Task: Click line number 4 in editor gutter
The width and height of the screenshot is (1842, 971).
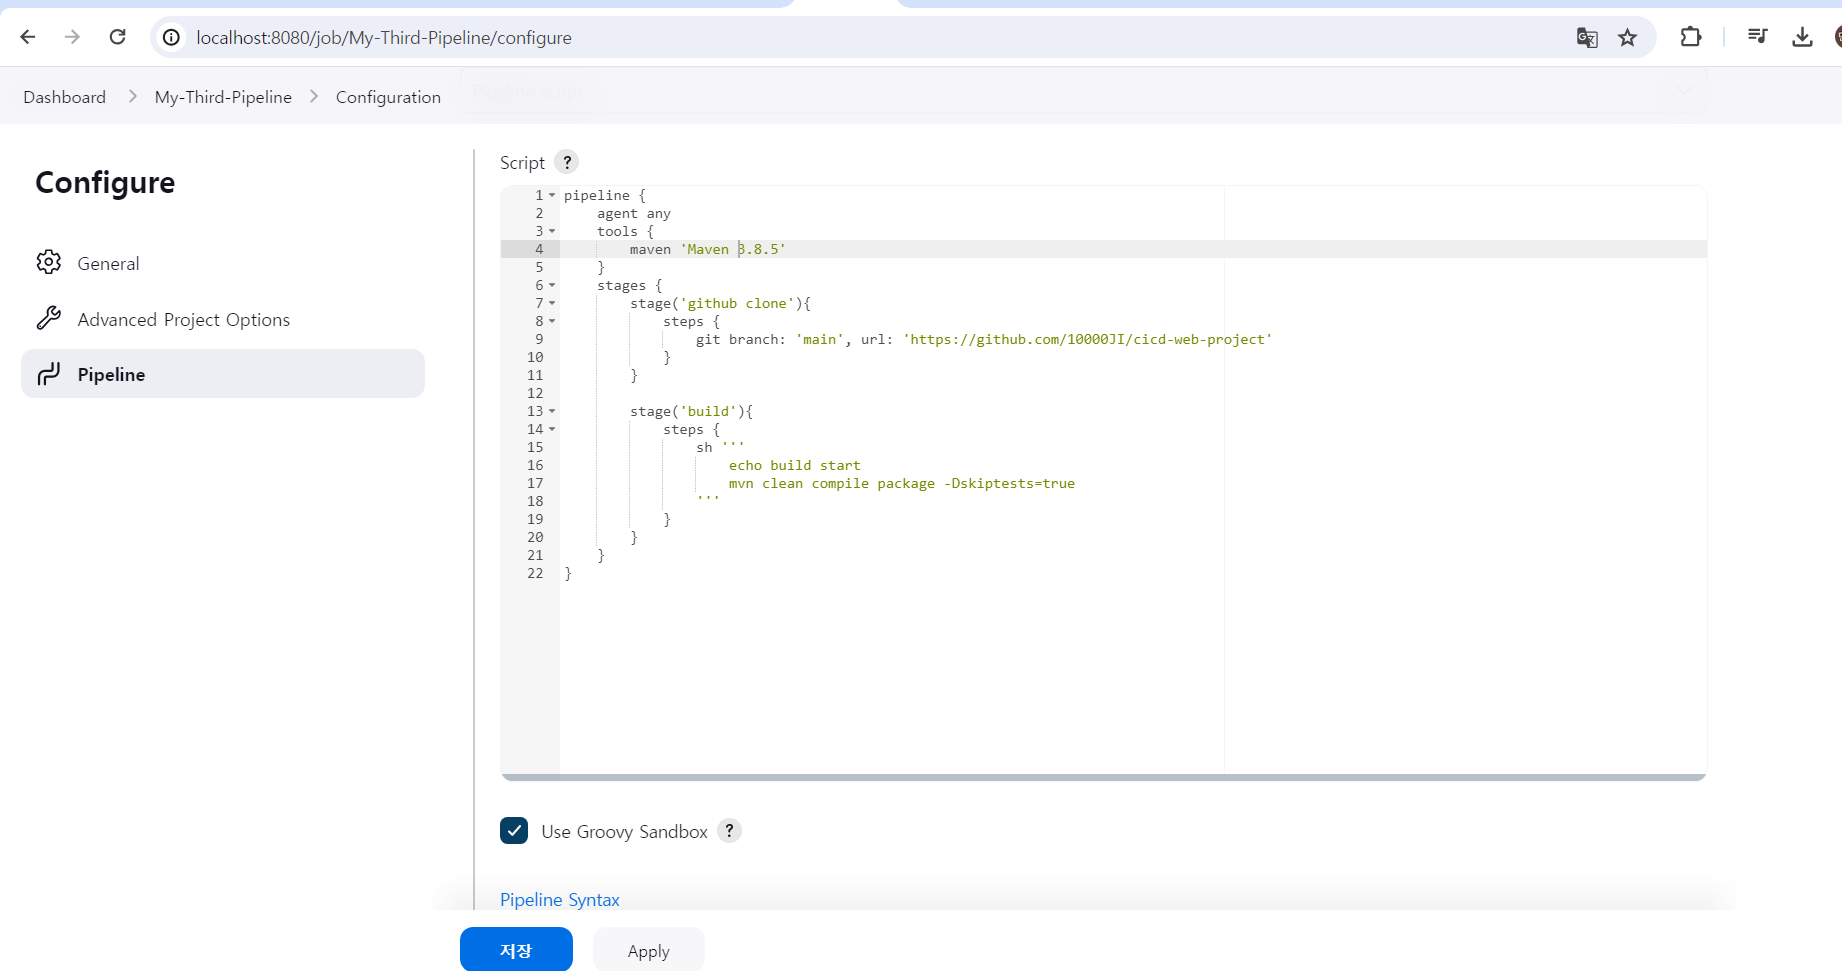Action: [x=539, y=249]
